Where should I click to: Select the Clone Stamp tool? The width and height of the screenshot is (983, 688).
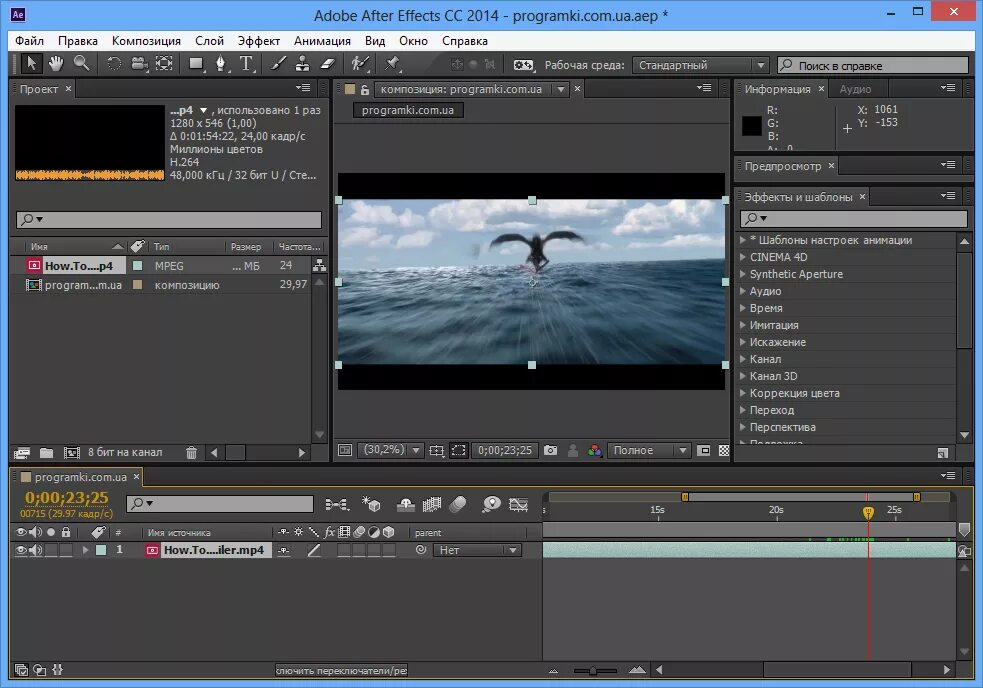303,63
